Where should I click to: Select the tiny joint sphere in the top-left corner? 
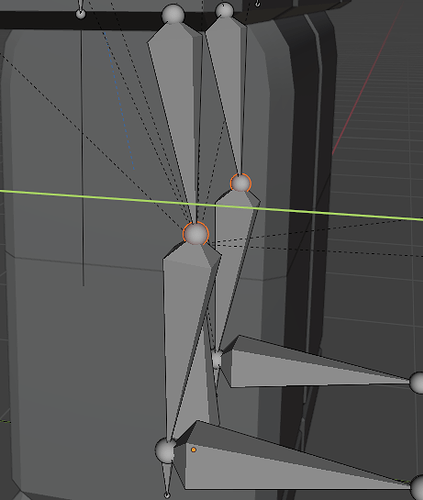[x=80, y=14]
